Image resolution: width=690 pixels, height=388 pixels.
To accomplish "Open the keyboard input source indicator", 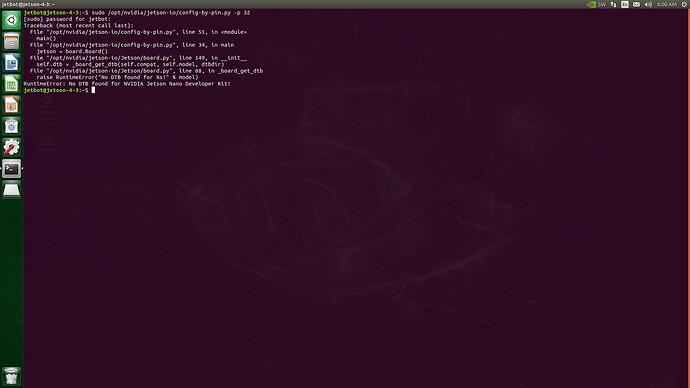I will point(625,4).
